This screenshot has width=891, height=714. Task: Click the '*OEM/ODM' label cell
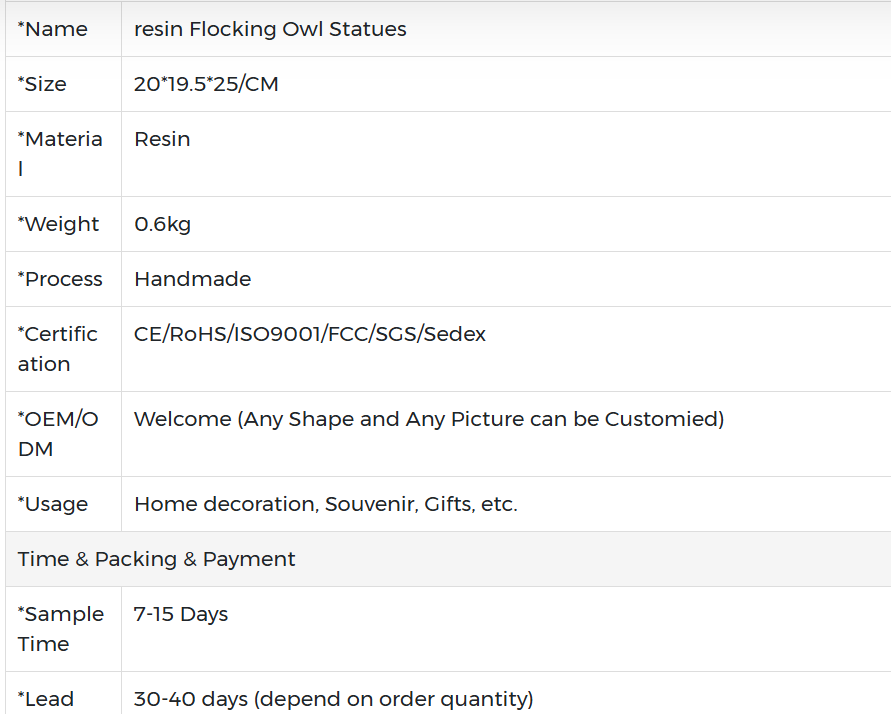(x=58, y=433)
